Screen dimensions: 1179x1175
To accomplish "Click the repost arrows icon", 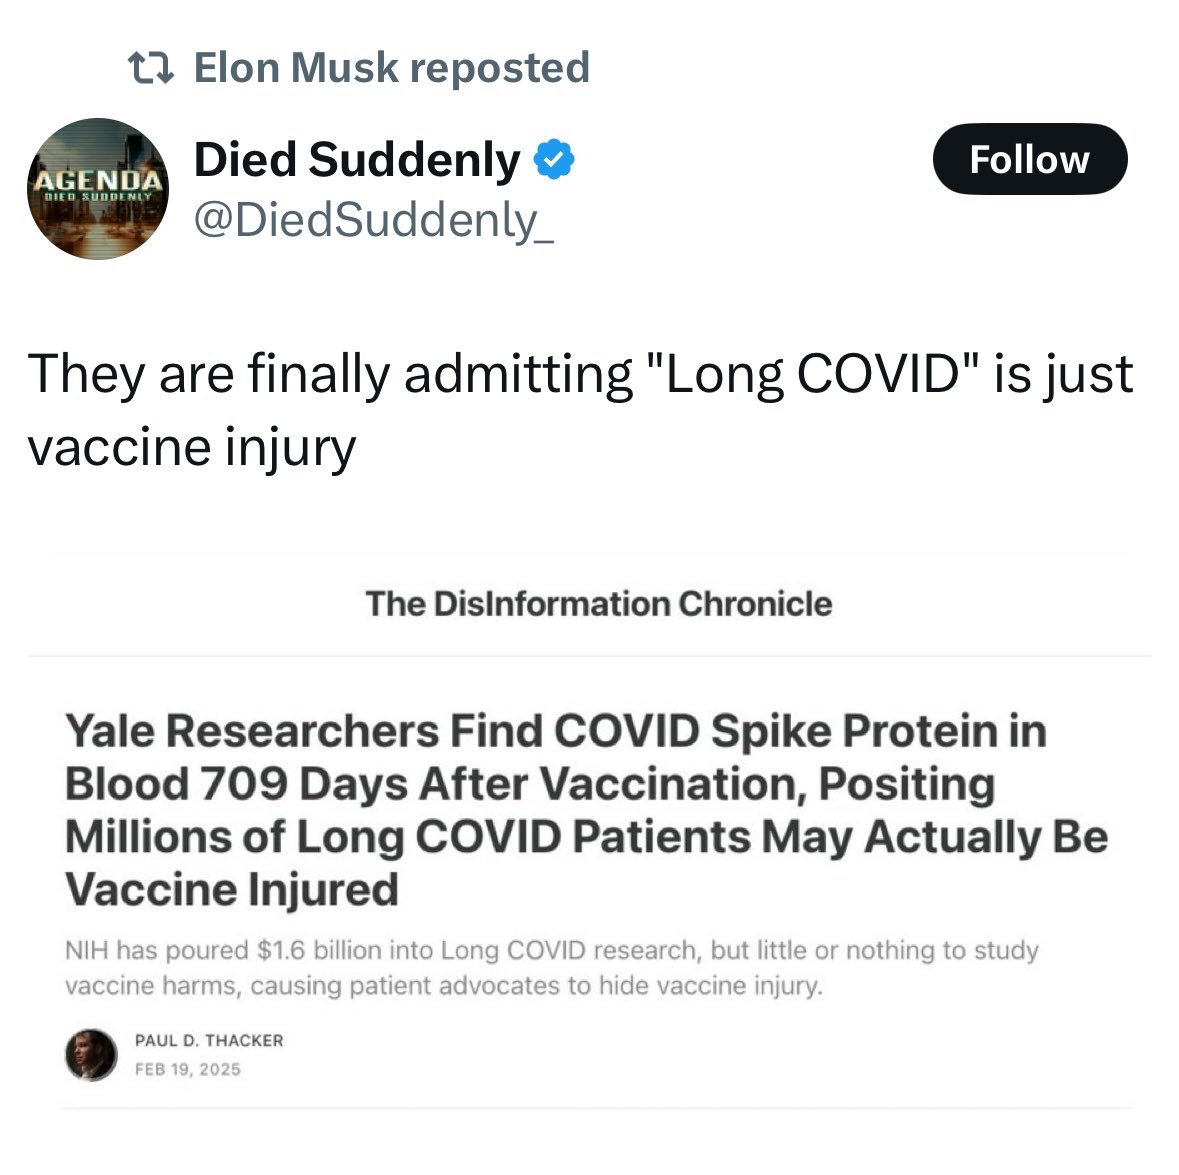I will click(152, 68).
